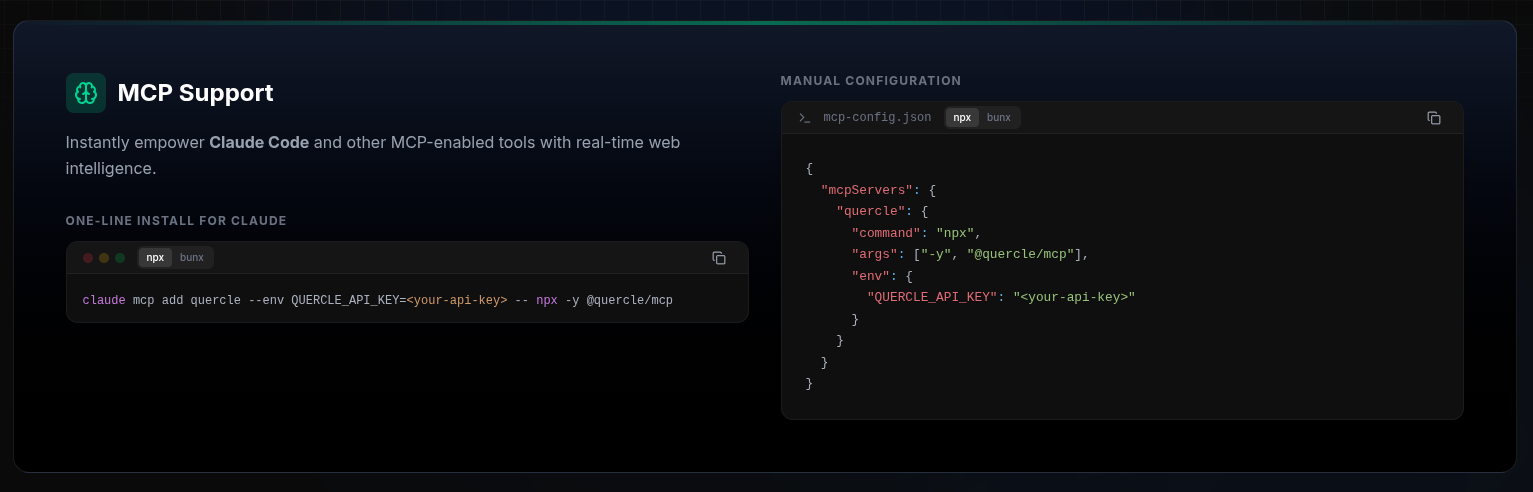Copy the mcp-config.json code block
1533x492 pixels.
coord(1434,118)
